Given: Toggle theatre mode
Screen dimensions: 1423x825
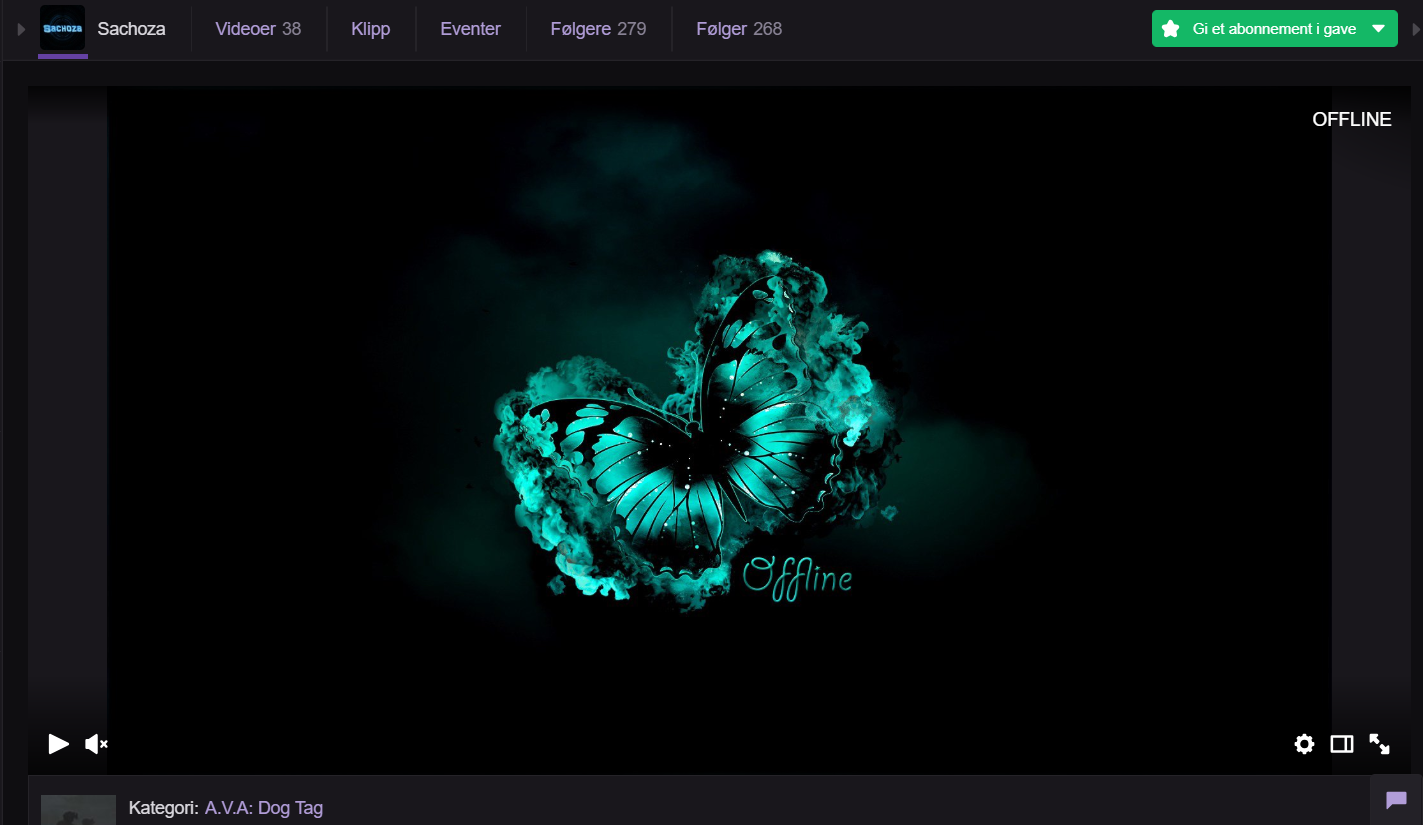Looking at the screenshot, I should (x=1342, y=743).
